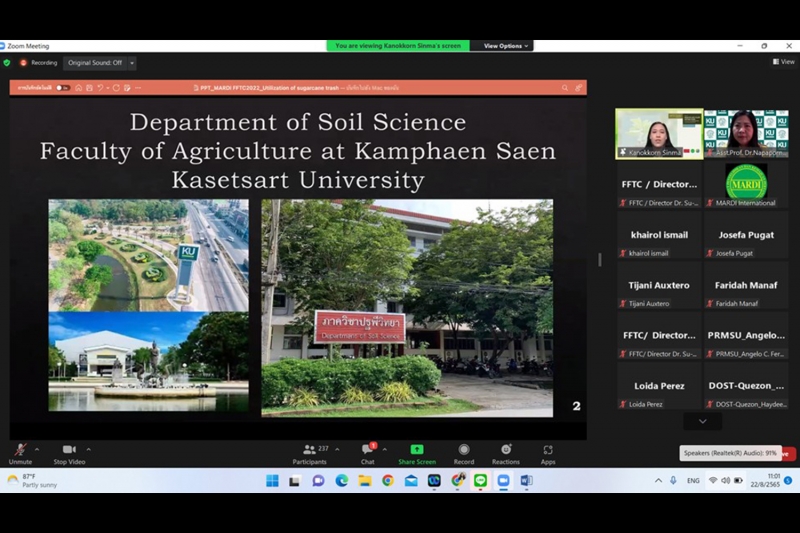
Task: Toggle Original Sound: Off button
Action: tap(95, 63)
